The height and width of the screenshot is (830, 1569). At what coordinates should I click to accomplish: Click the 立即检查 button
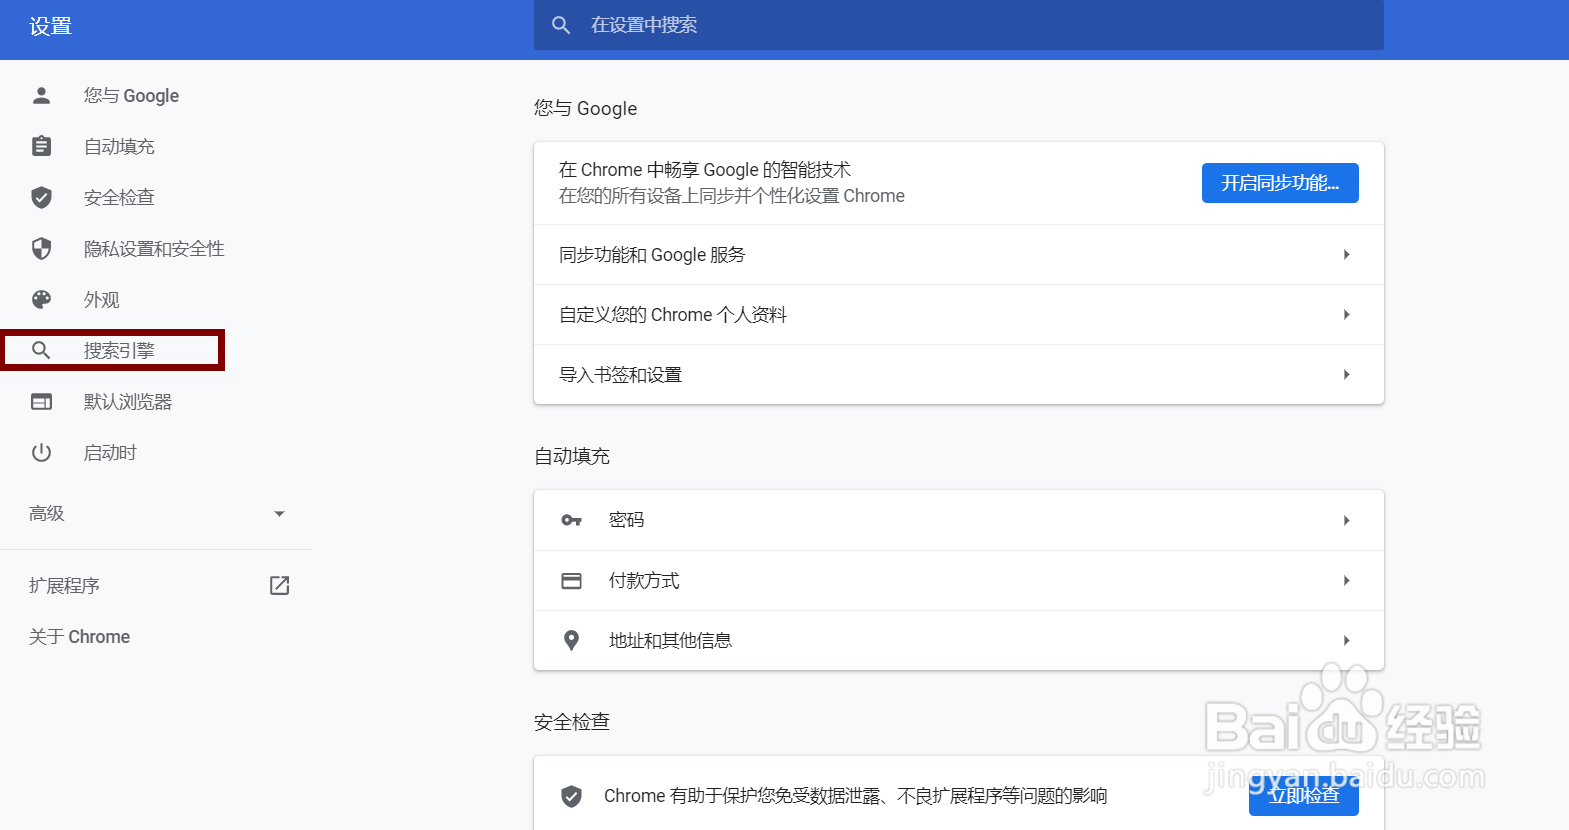1304,796
